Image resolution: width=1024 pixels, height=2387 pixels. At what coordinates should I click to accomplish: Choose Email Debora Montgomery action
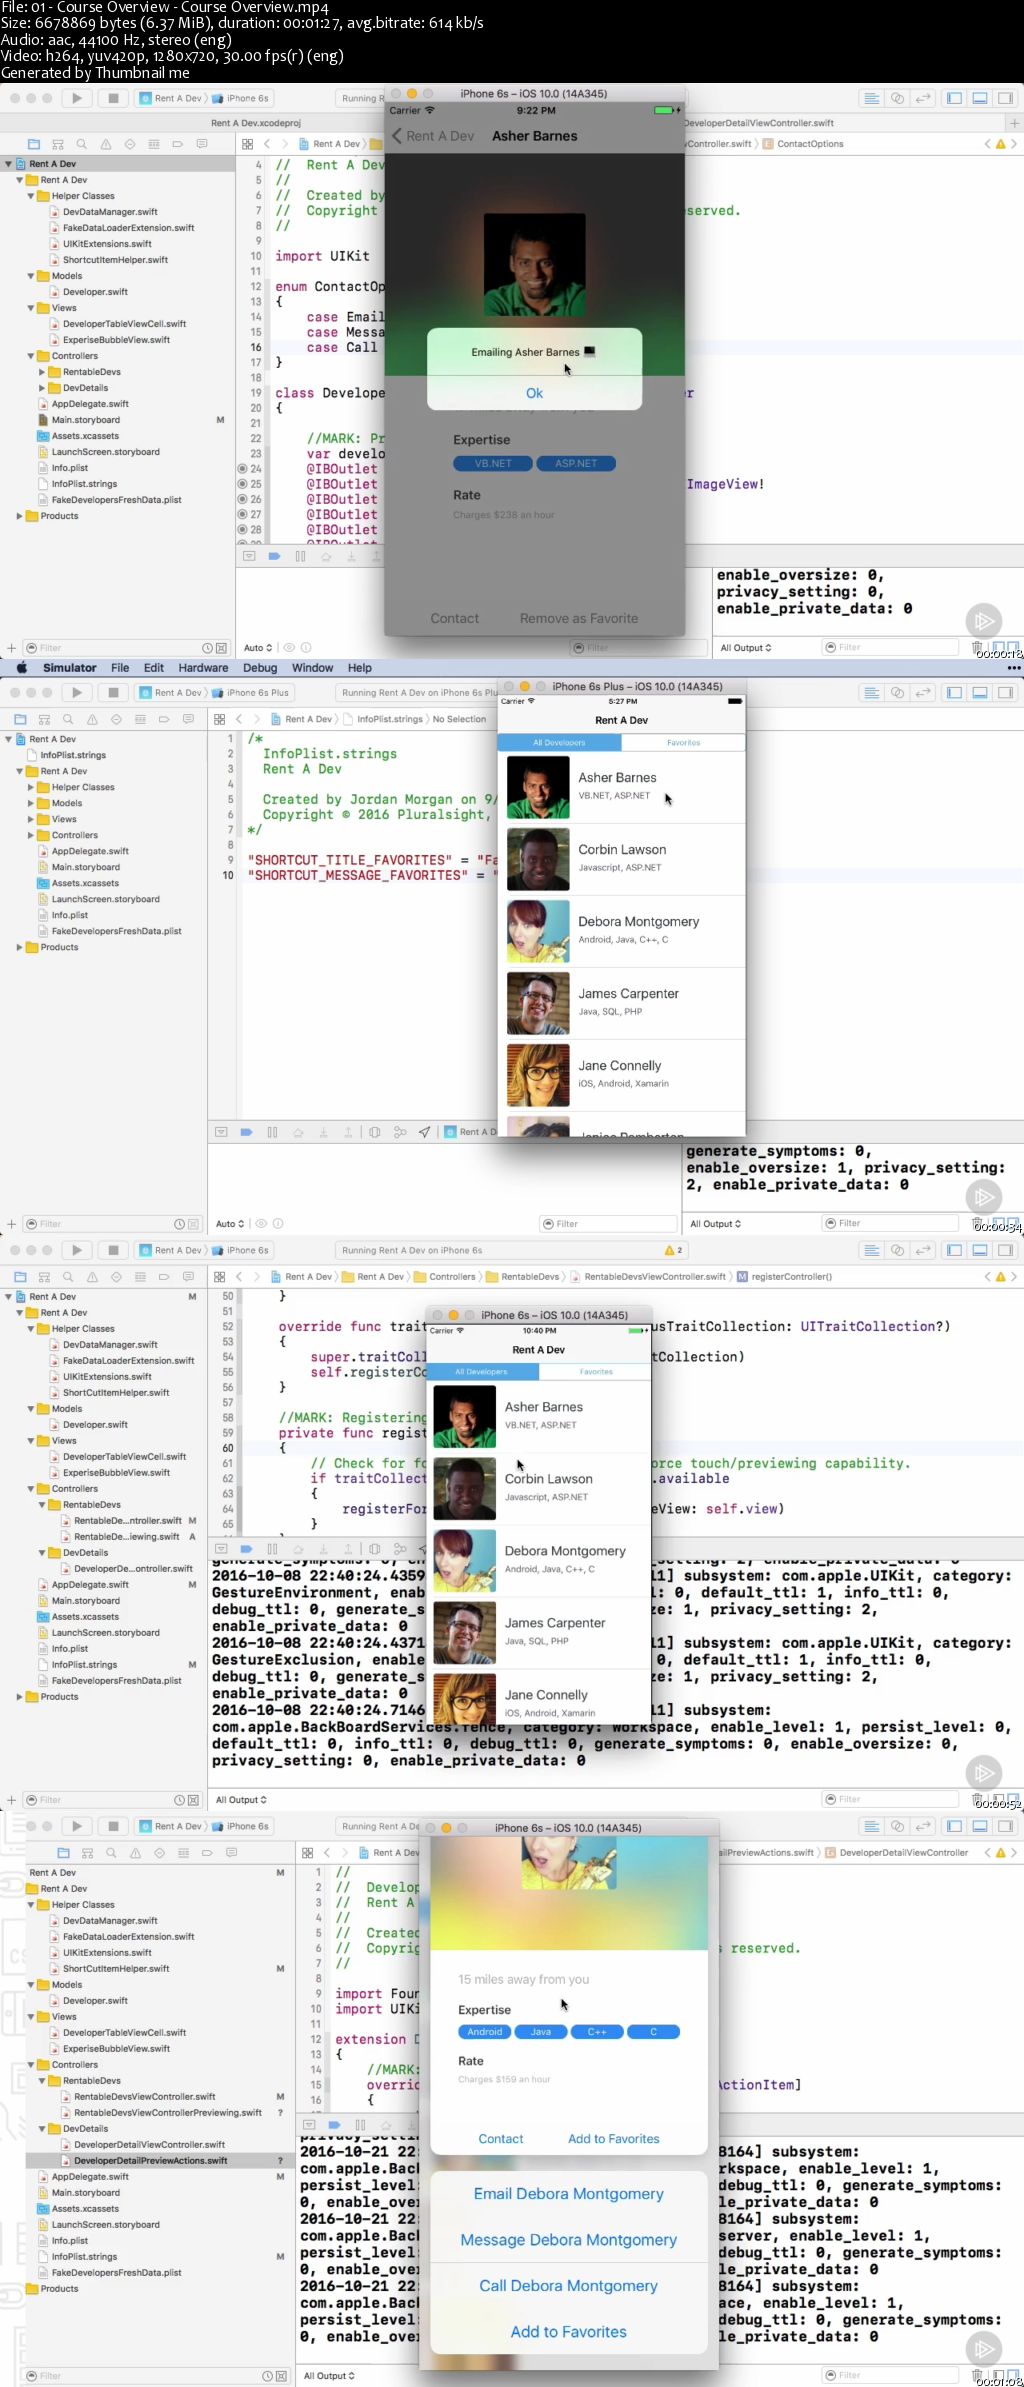[x=568, y=2194]
